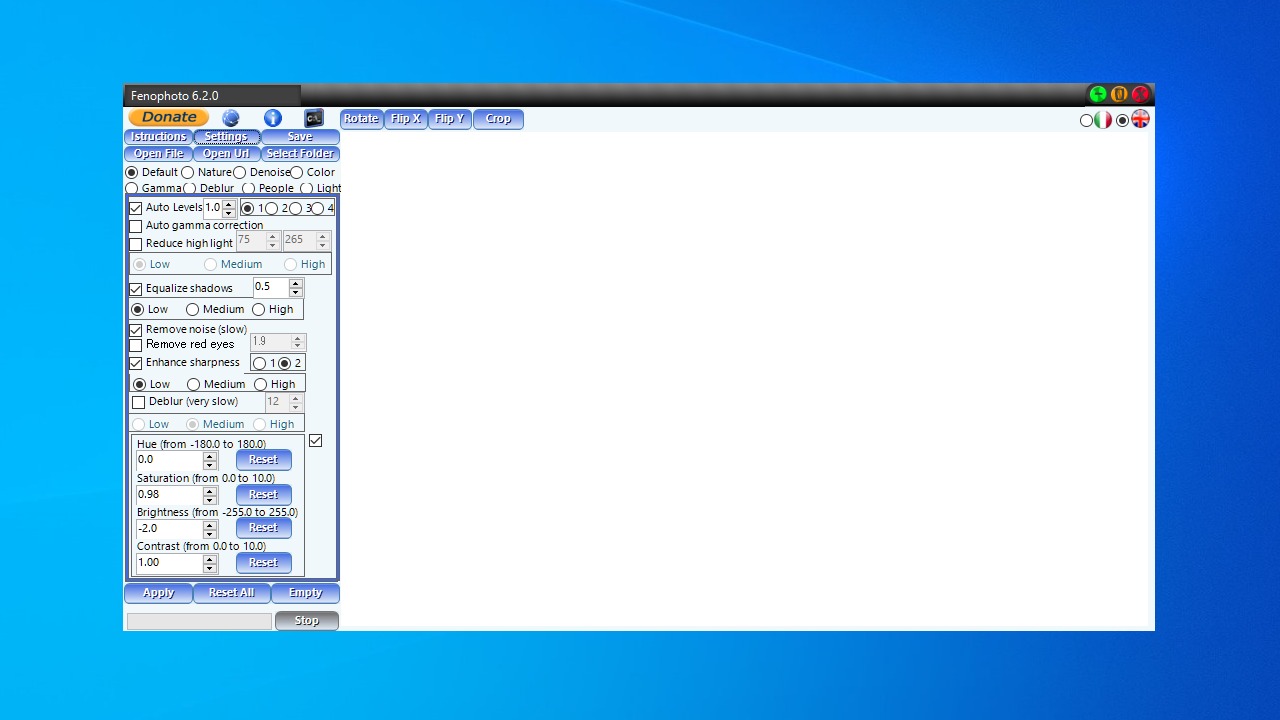Click the Flip Y toolbar button
1280x720 pixels.
[450, 119]
